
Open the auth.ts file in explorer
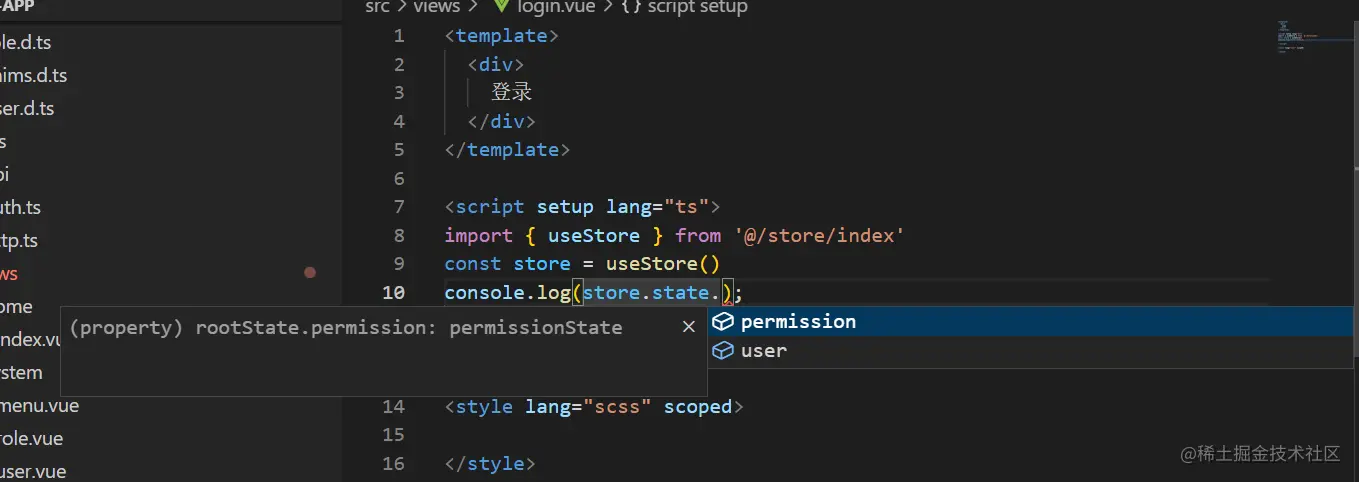[x=22, y=208]
